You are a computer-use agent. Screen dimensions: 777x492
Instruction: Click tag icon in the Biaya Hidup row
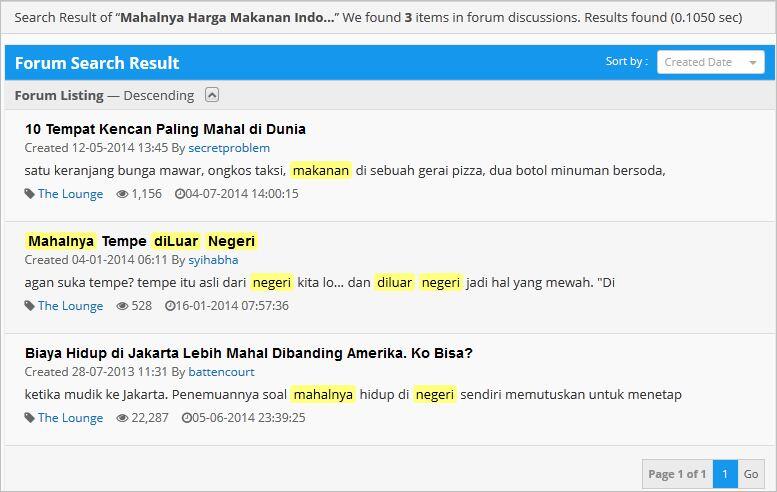30,418
